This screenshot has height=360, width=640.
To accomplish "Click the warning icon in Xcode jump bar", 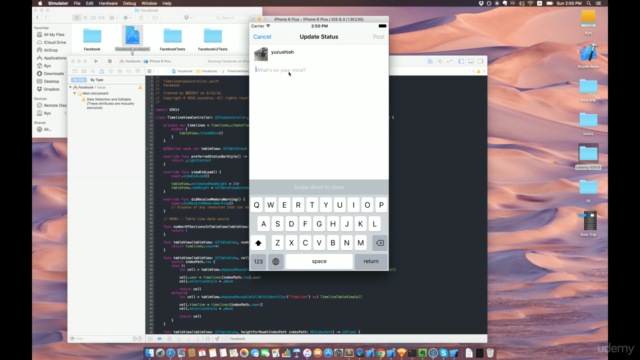I will pos(479,71).
